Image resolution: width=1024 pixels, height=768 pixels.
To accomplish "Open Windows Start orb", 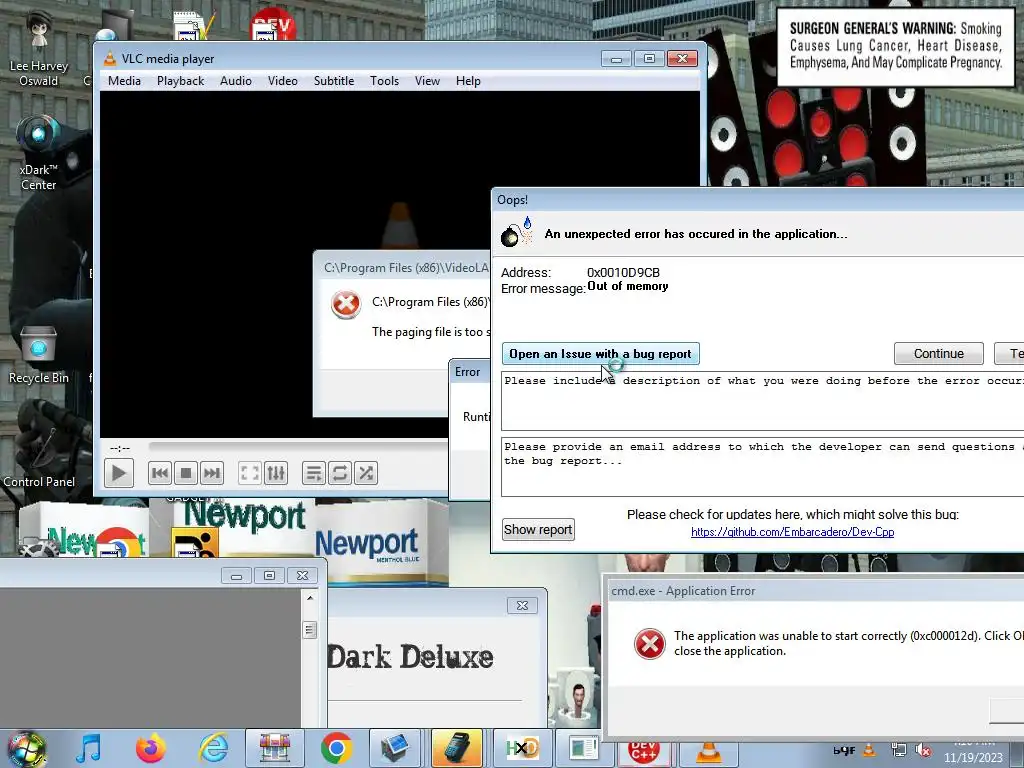I will point(26,749).
